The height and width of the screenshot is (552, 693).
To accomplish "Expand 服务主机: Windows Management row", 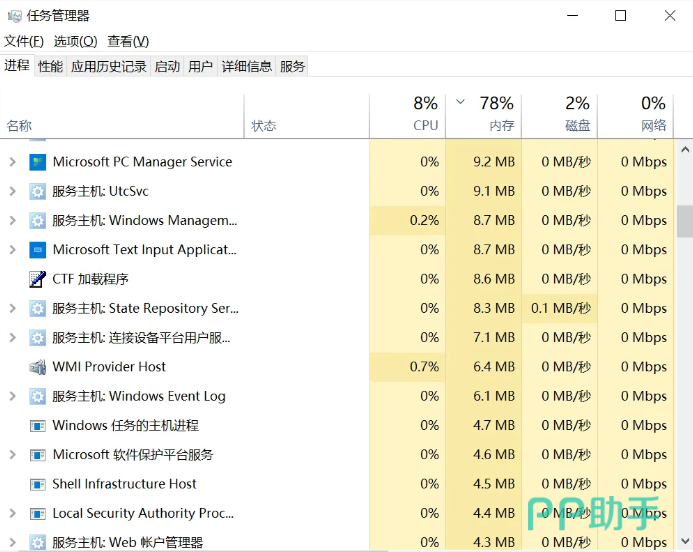I will 13,221.
